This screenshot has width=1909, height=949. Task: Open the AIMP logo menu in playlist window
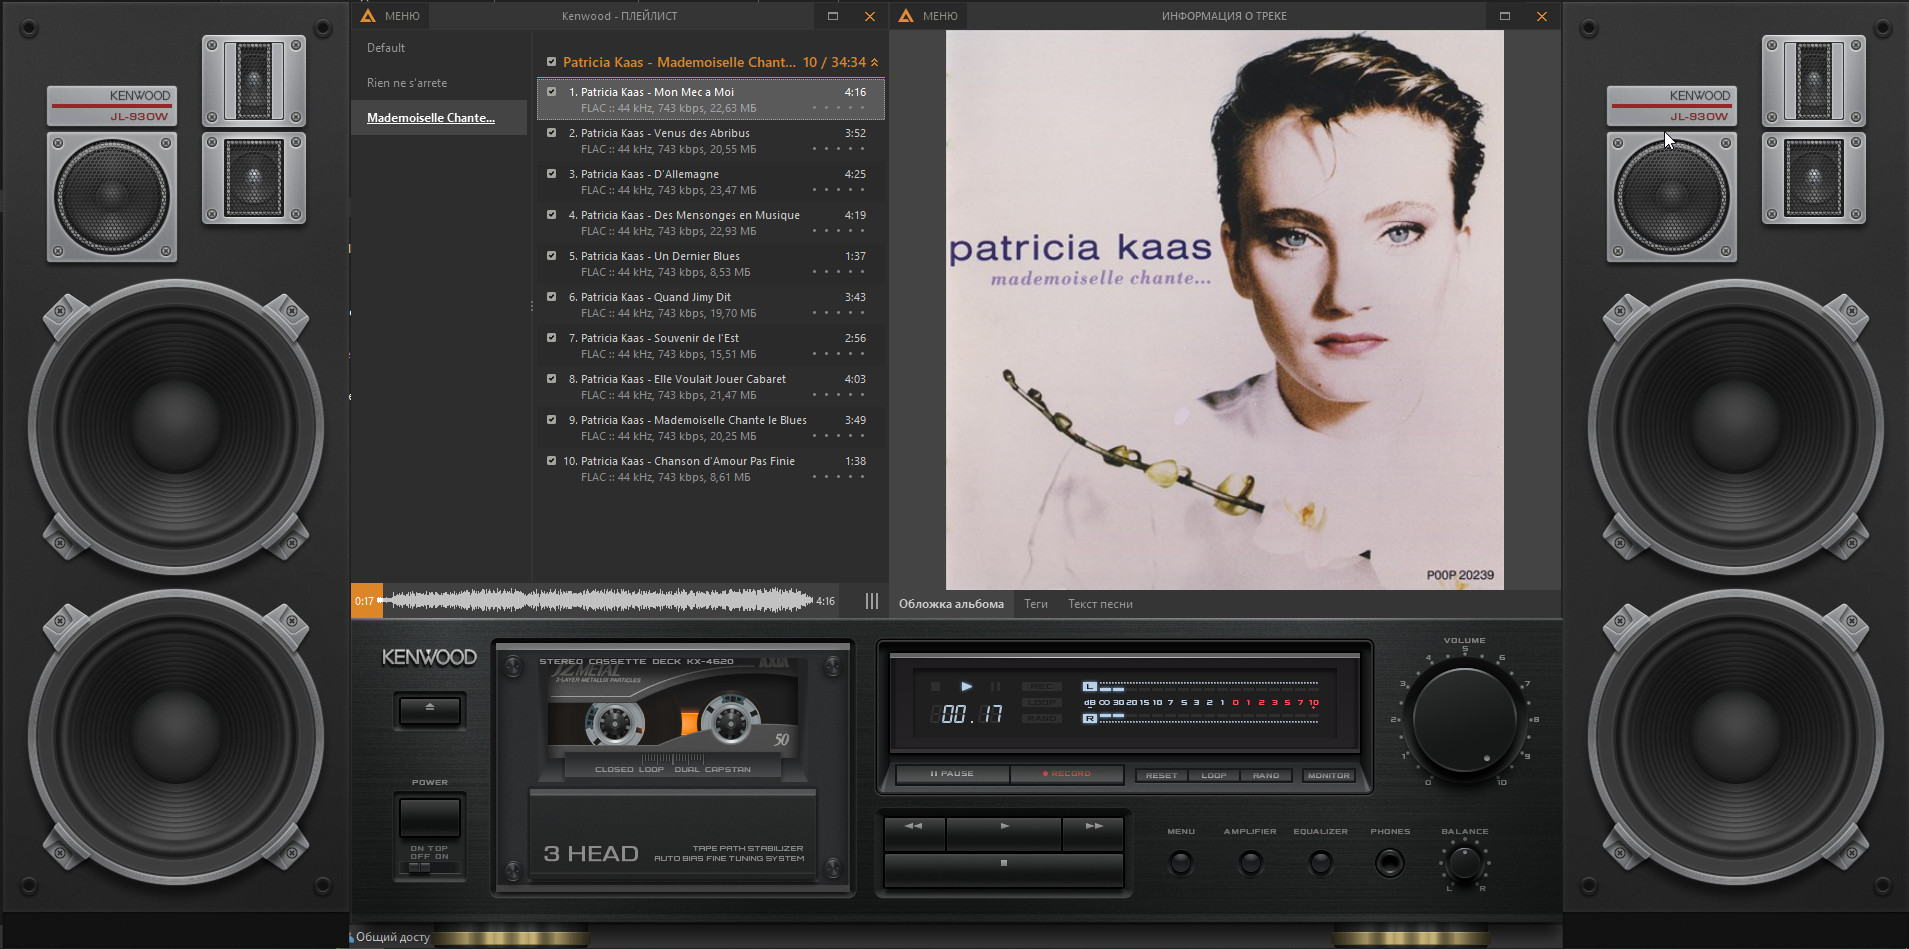click(368, 16)
